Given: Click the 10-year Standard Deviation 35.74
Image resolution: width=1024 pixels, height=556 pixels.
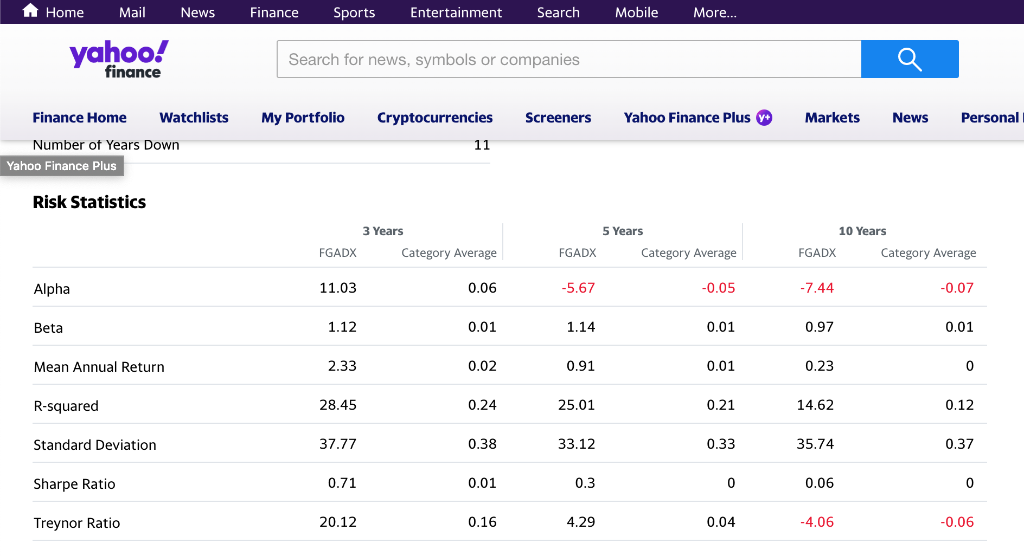Looking at the screenshot, I should tap(815, 445).
